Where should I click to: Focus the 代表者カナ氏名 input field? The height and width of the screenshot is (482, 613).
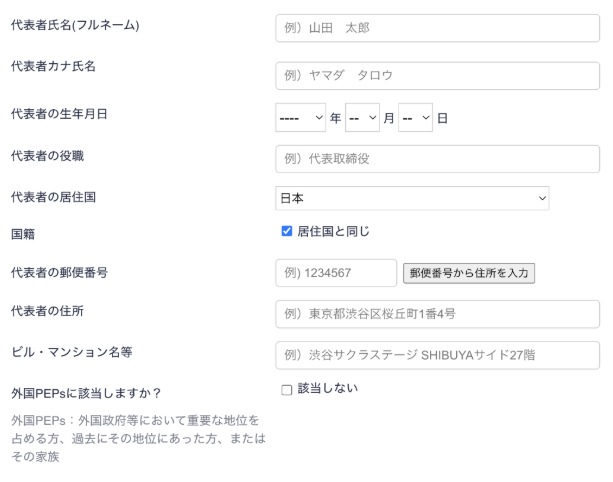point(437,74)
